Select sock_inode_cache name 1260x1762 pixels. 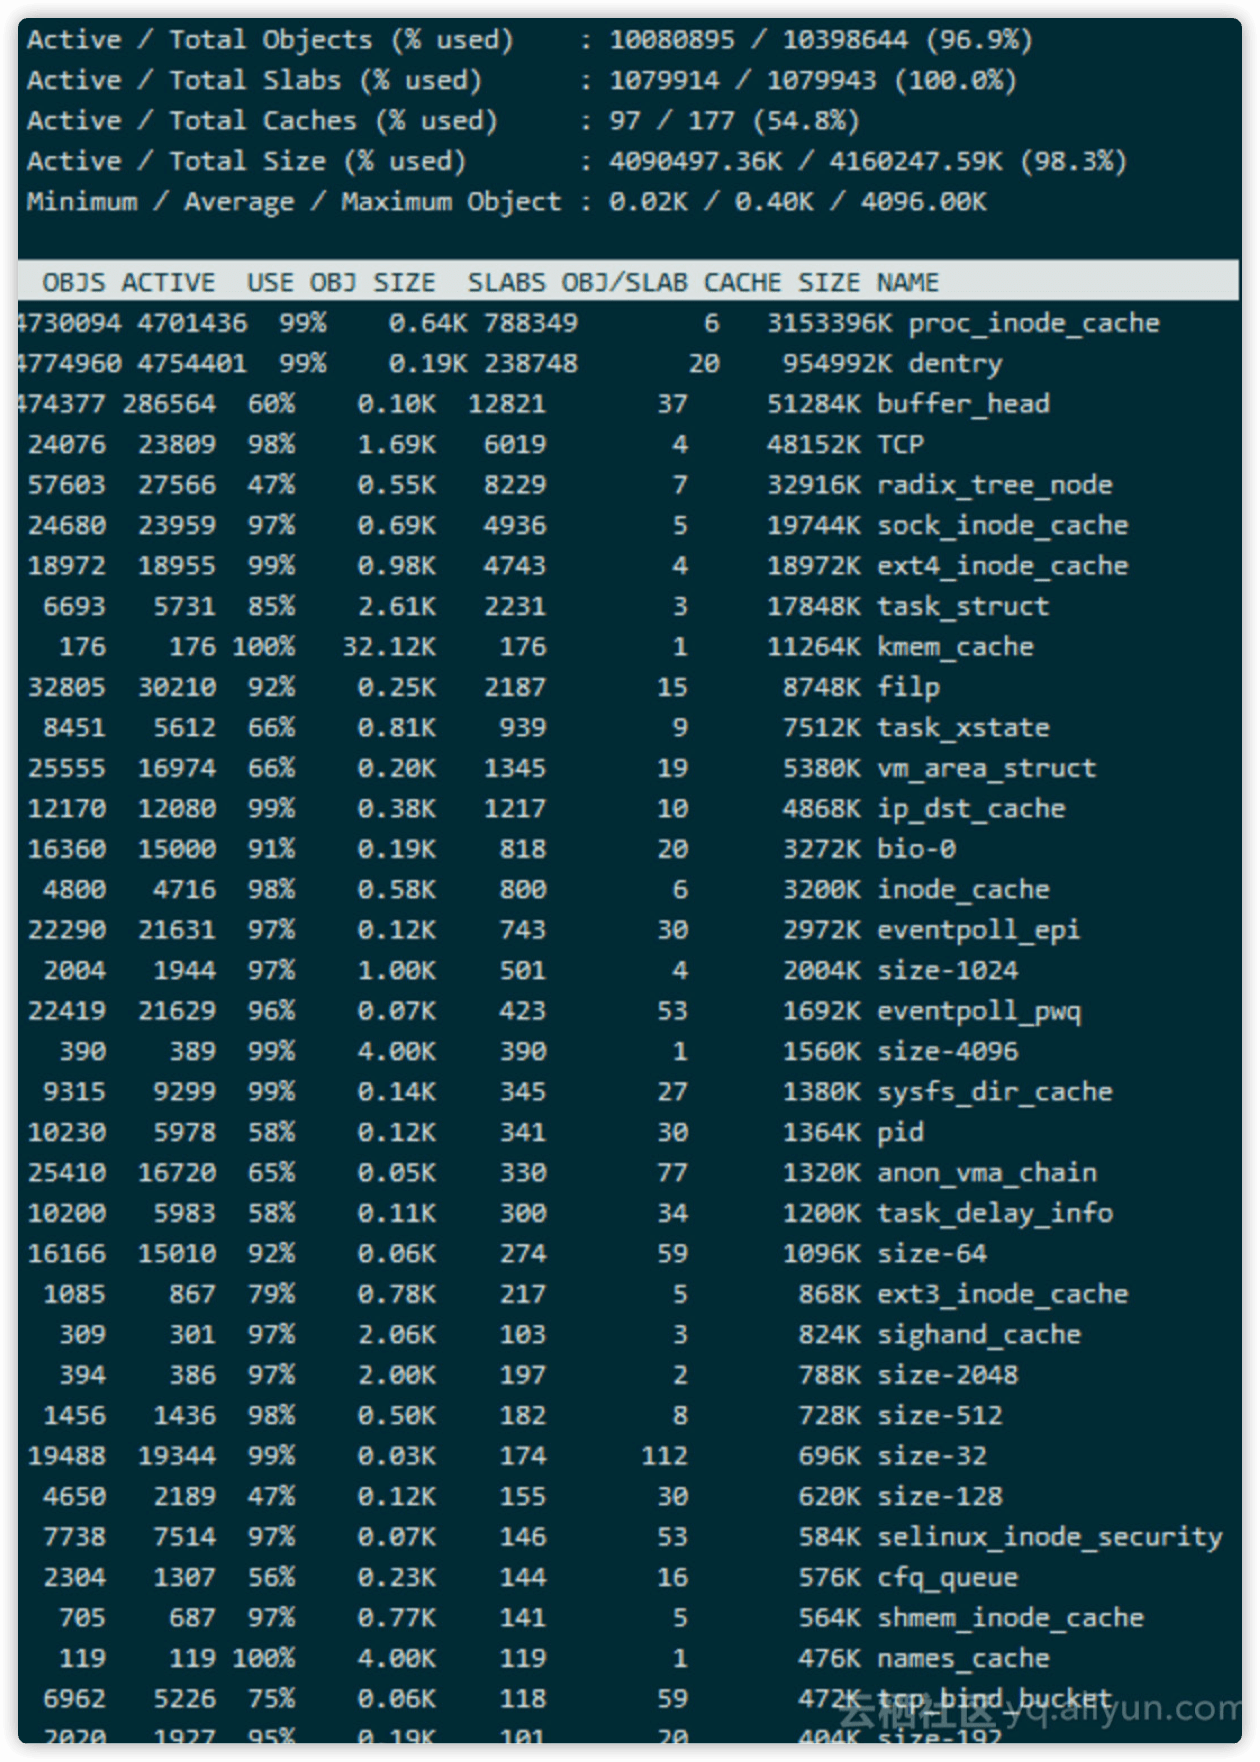[1002, 526]
